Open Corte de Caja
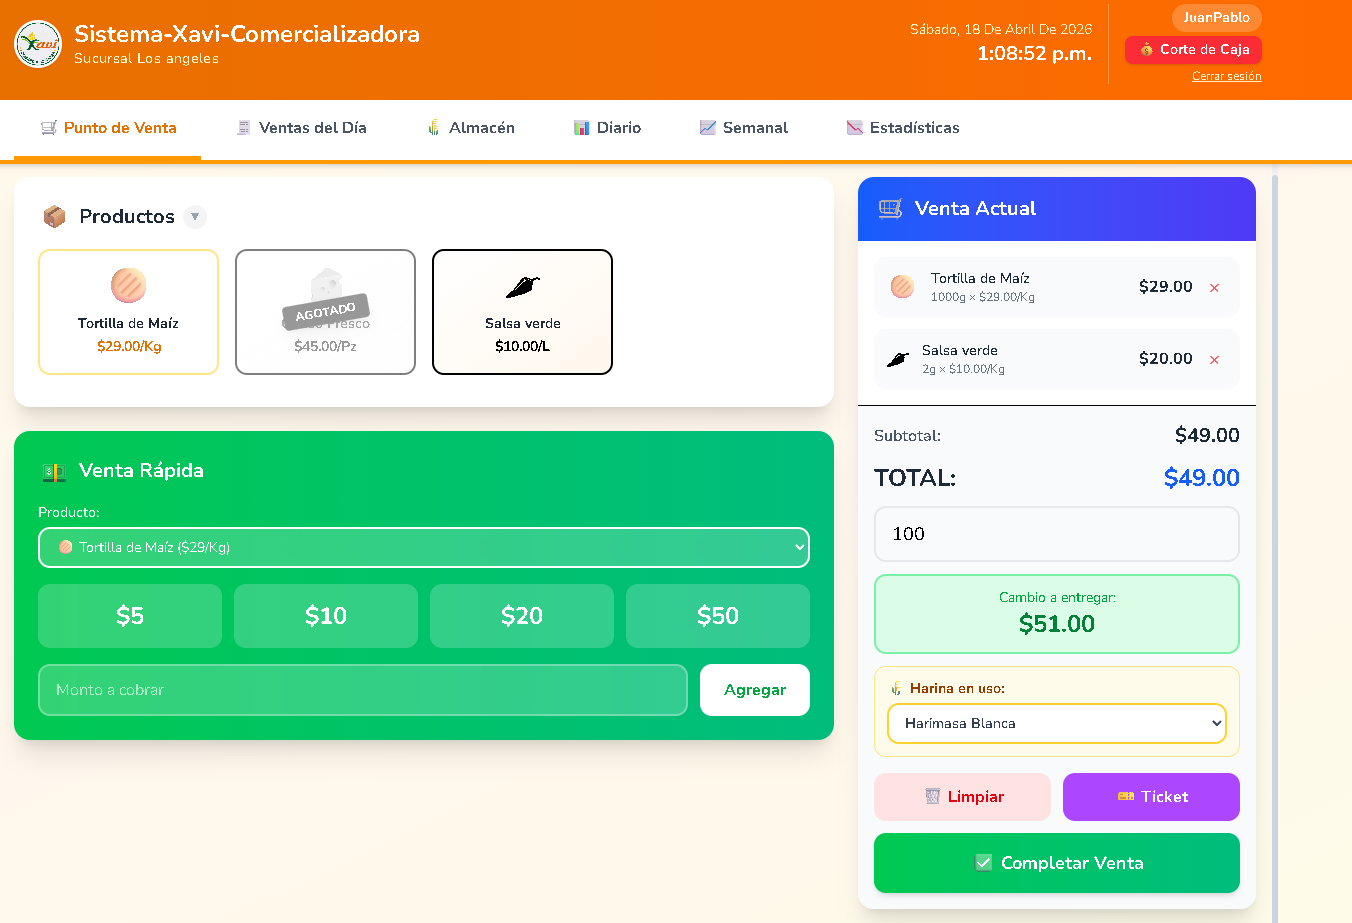This screenshot has height=923, width=1352. point(1193,50)
